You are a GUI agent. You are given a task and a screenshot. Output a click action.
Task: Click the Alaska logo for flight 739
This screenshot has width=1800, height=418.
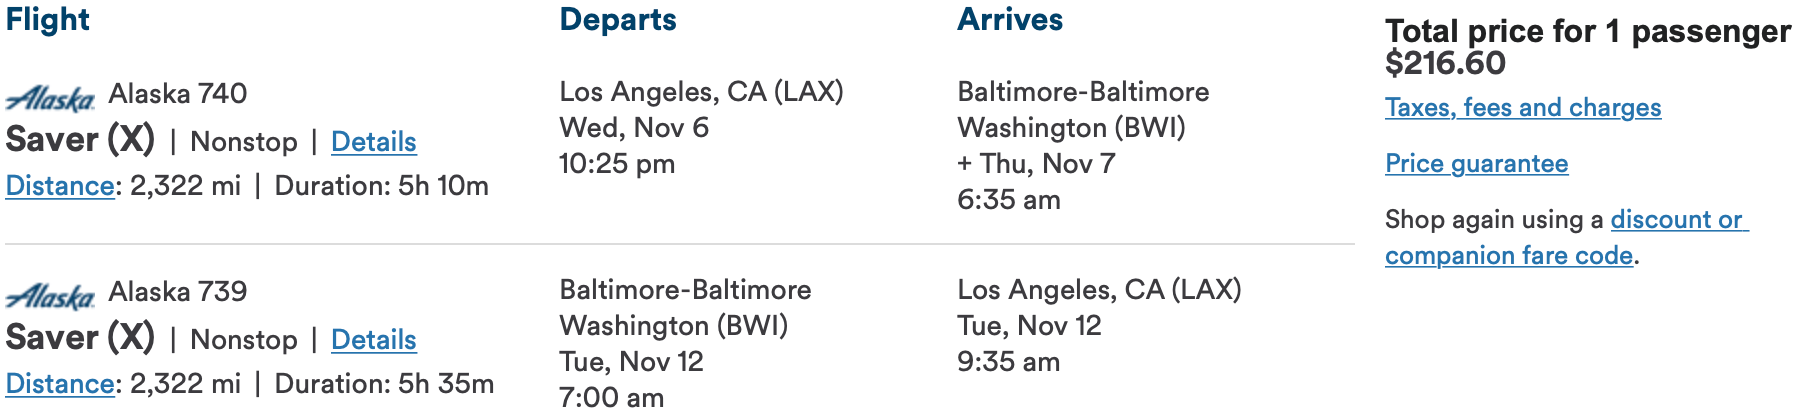pyautogui.click(x=50, y=296)
